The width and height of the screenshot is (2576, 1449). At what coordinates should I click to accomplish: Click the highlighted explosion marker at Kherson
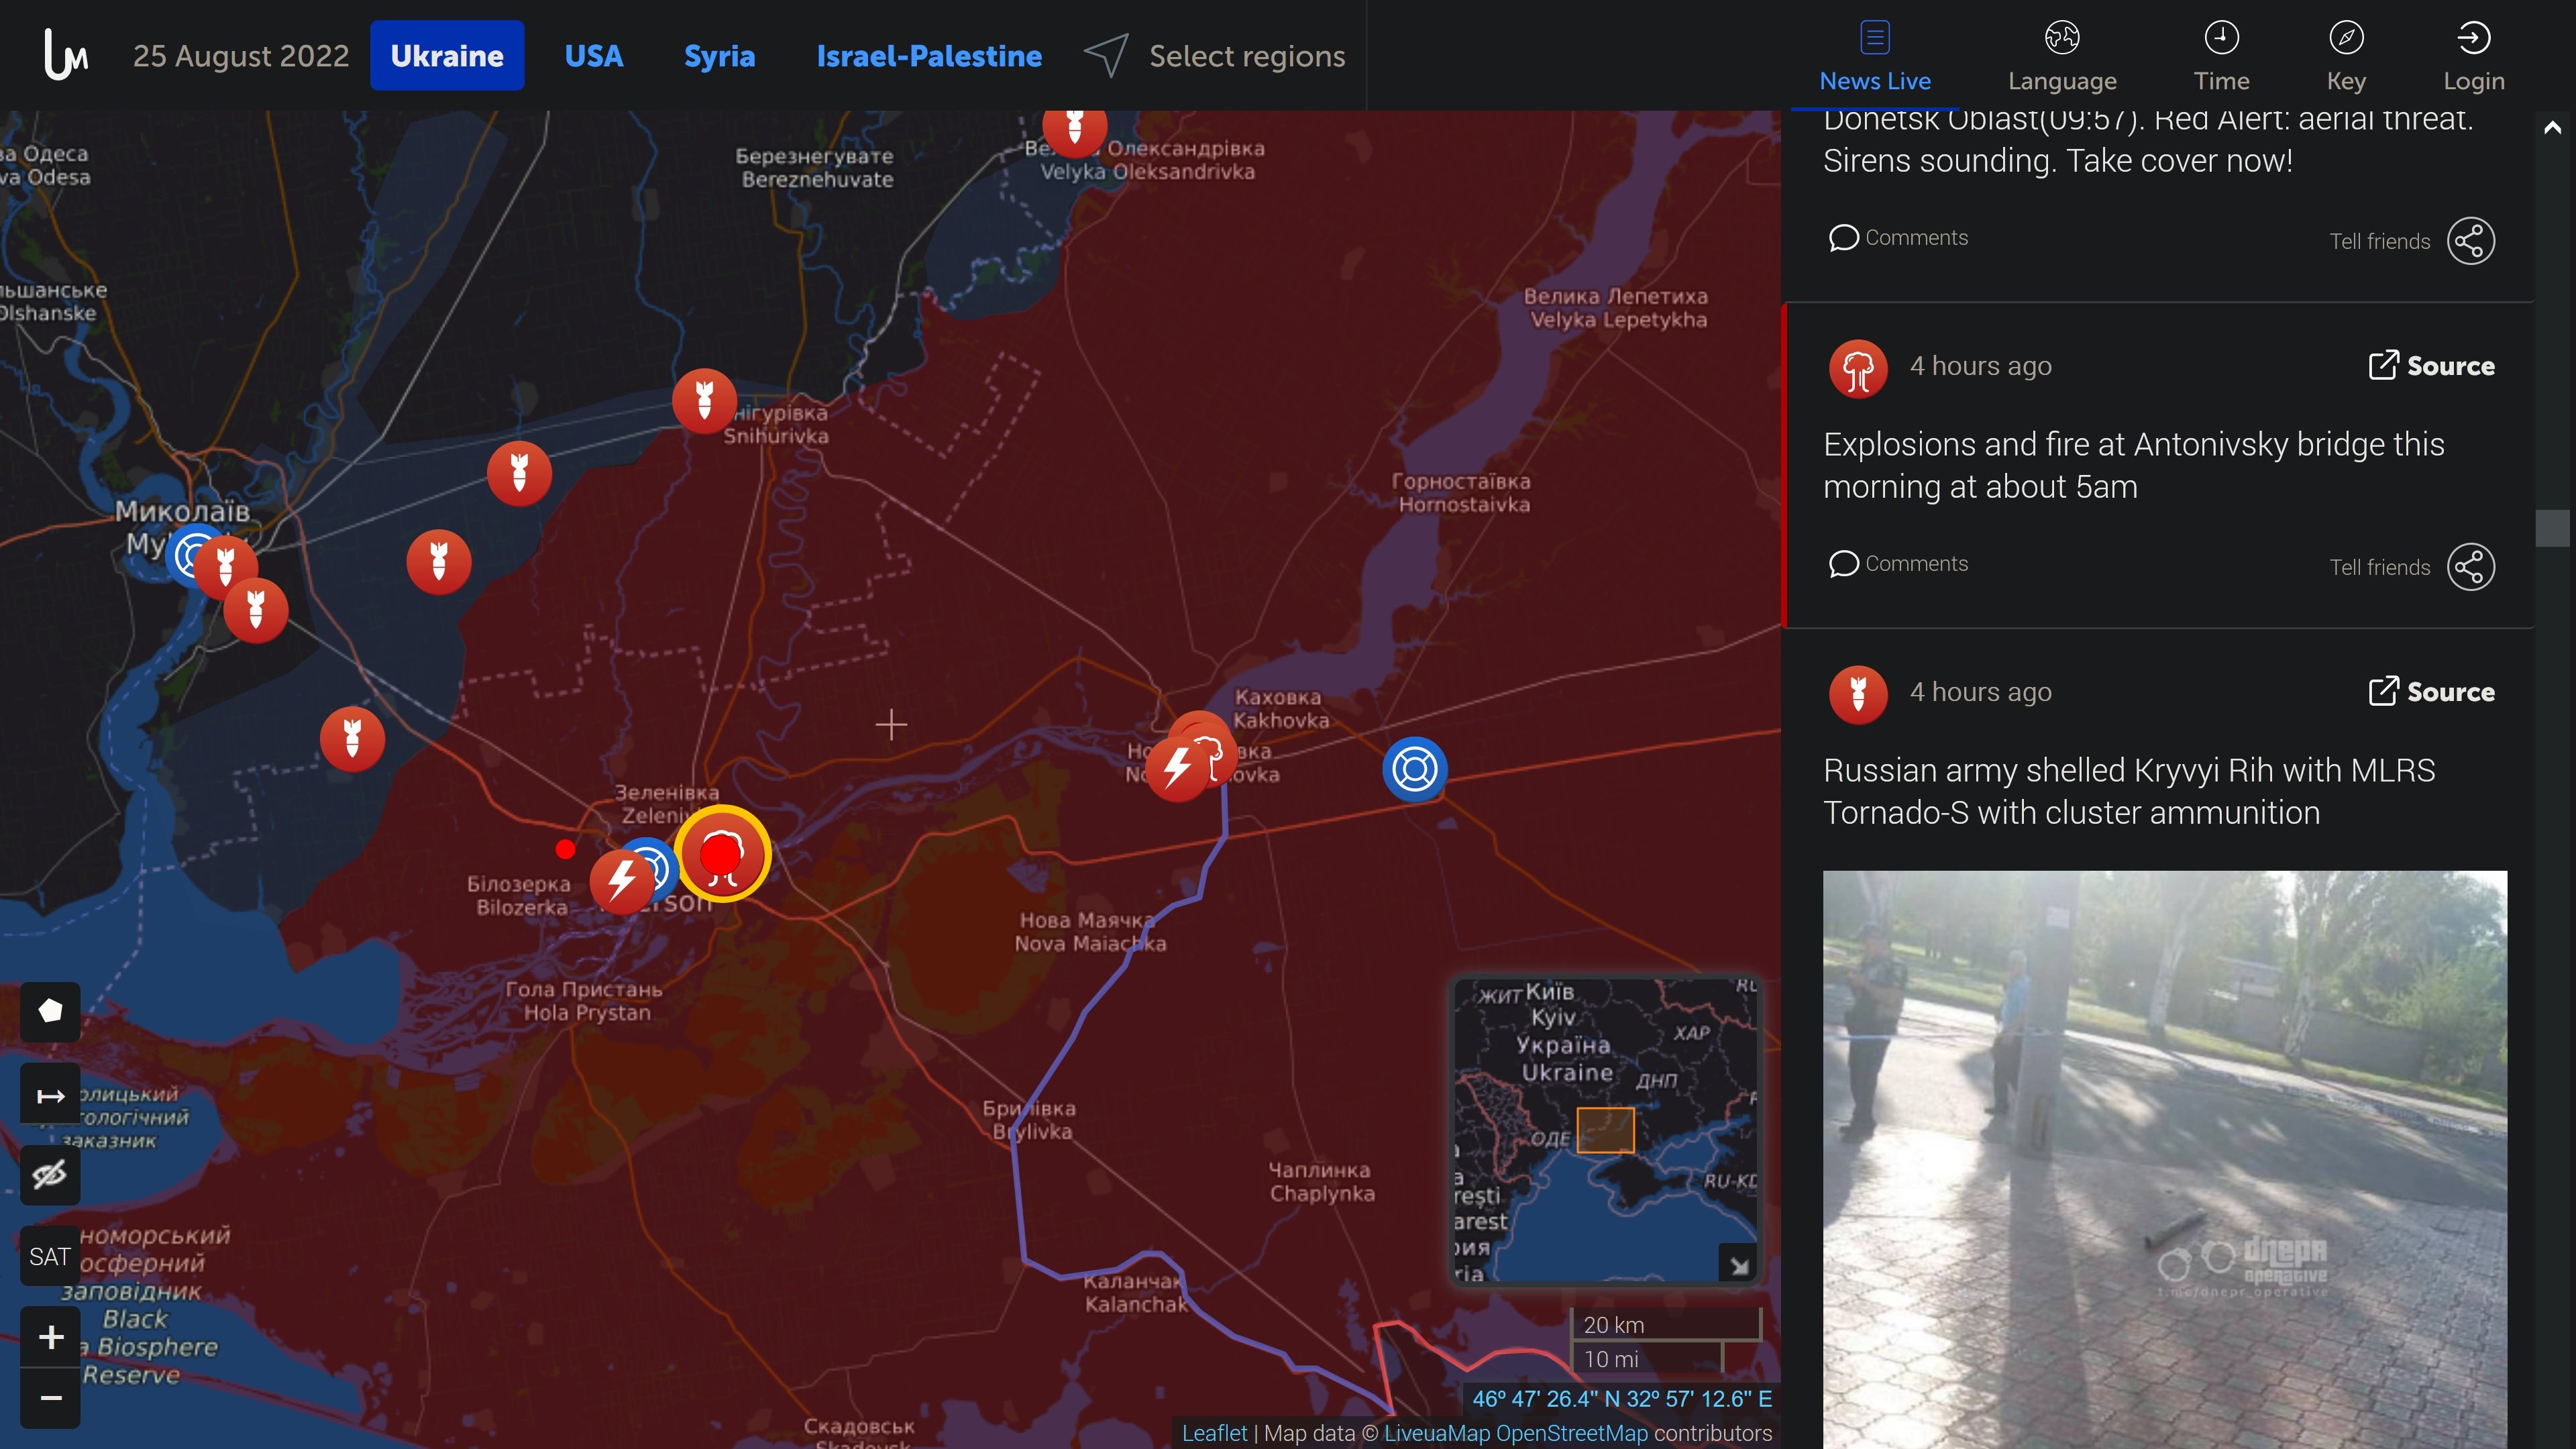pos(722,855)
